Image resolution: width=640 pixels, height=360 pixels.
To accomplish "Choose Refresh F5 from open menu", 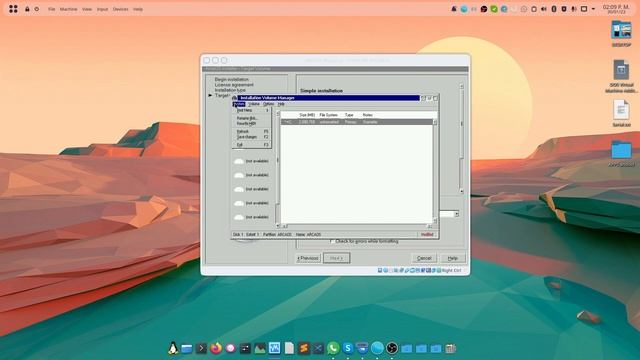I will click(252, 131).
